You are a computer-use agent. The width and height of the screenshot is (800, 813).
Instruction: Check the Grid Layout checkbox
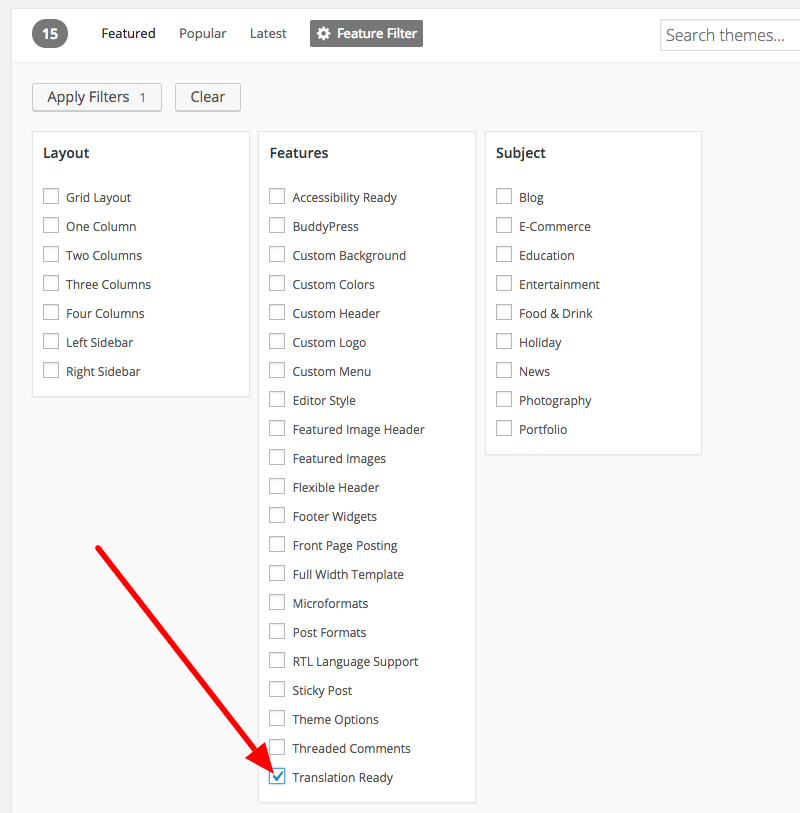point(50,197)
